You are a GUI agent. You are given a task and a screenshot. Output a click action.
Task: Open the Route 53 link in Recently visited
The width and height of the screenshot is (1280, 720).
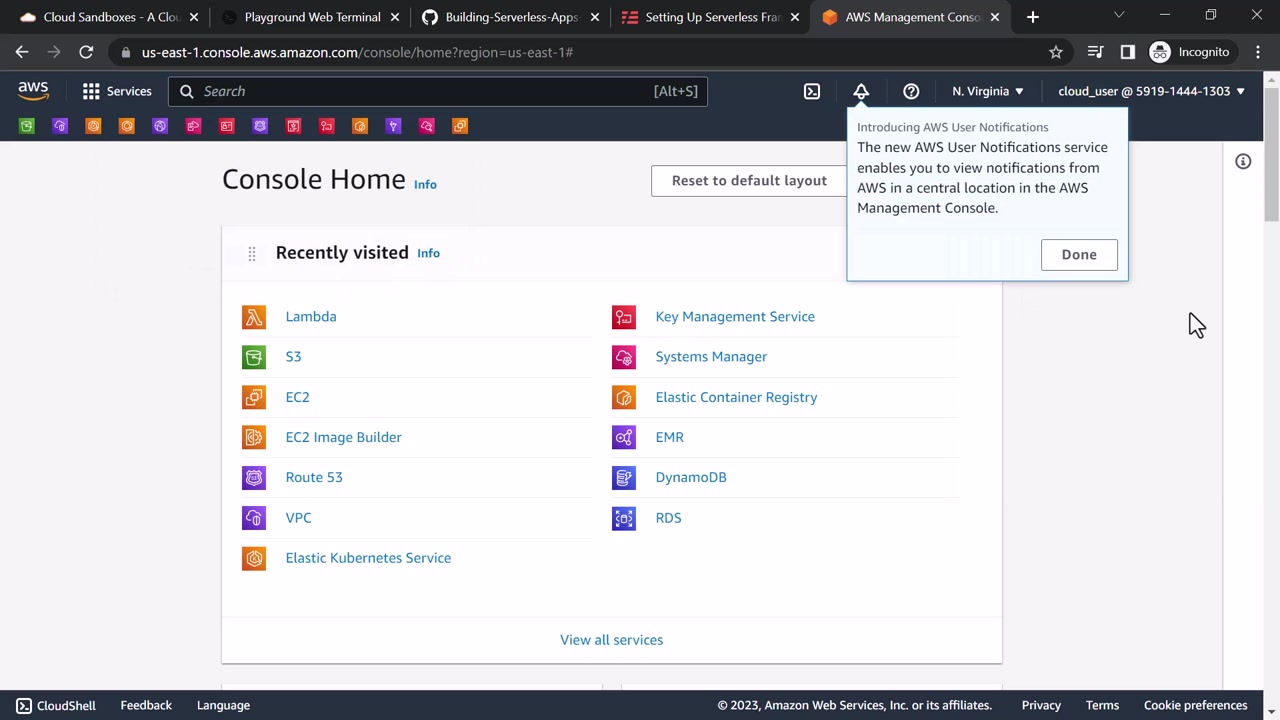(314, 477)
